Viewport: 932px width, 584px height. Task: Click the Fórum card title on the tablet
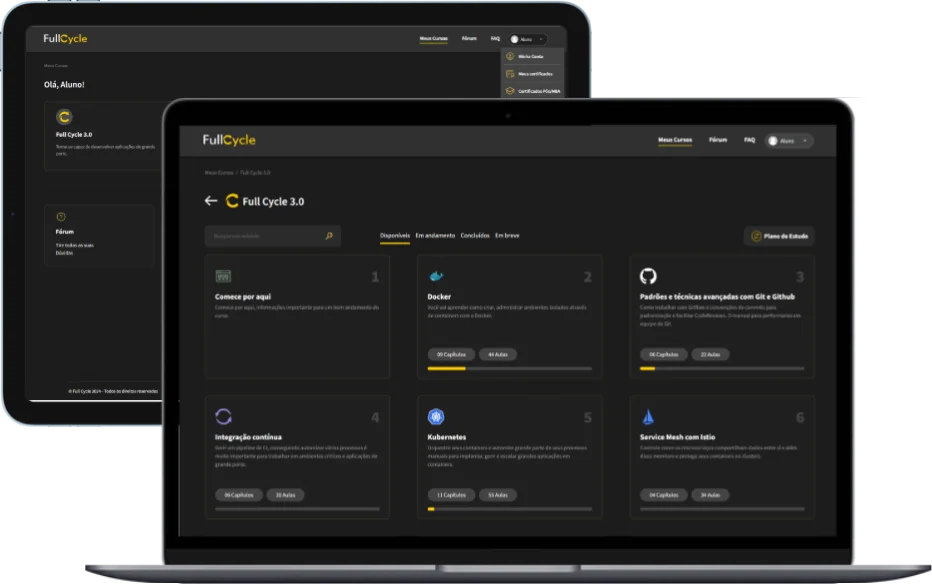65,232
